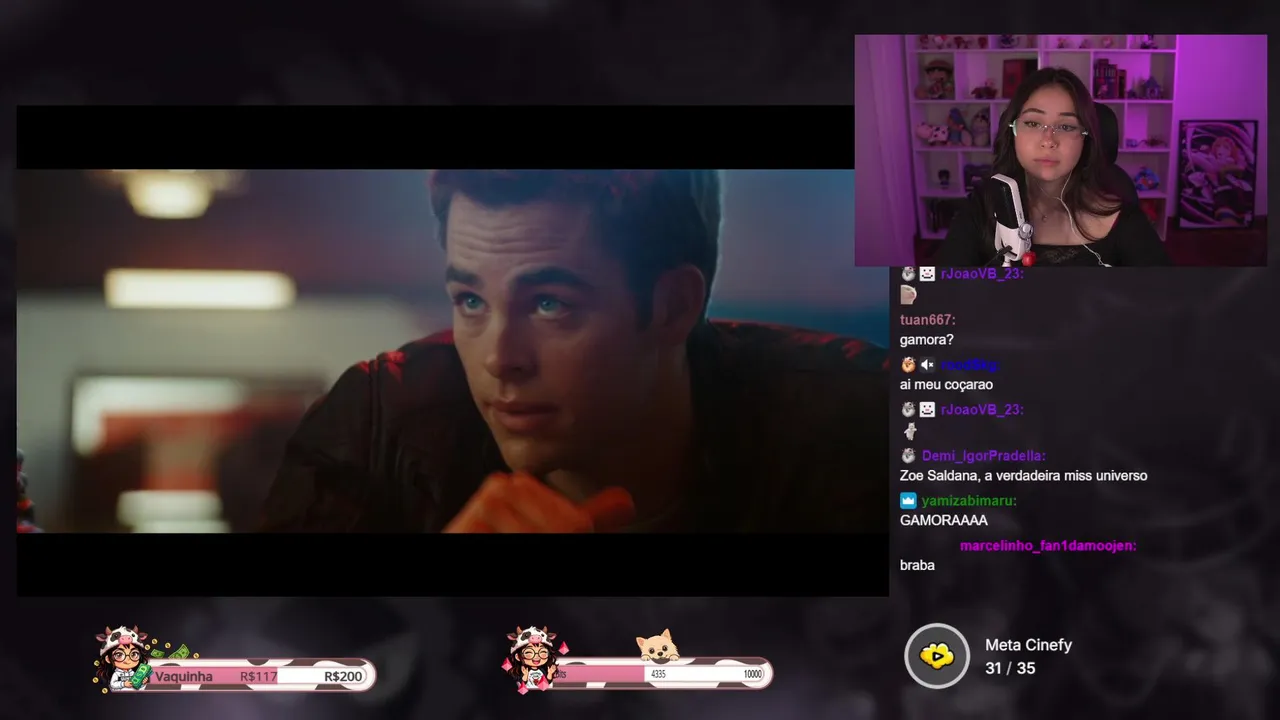Click username yamizabimaru in chat
The width and height of the screenshot is (1280, 720).
coord(969,500)
